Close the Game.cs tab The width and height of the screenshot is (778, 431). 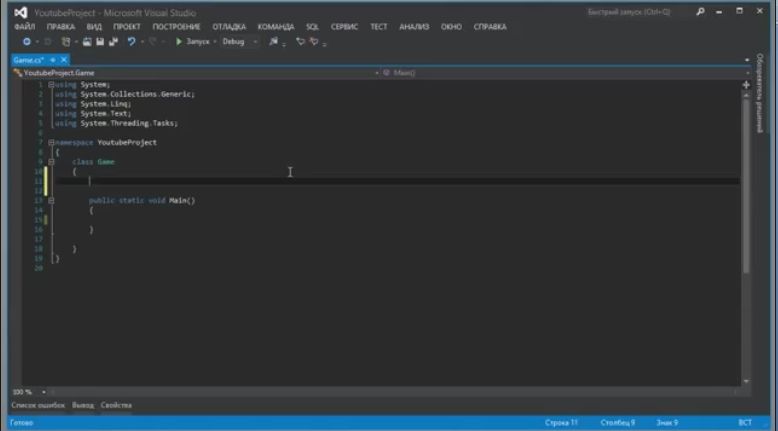pyautogui.click(x=64, y=60)
